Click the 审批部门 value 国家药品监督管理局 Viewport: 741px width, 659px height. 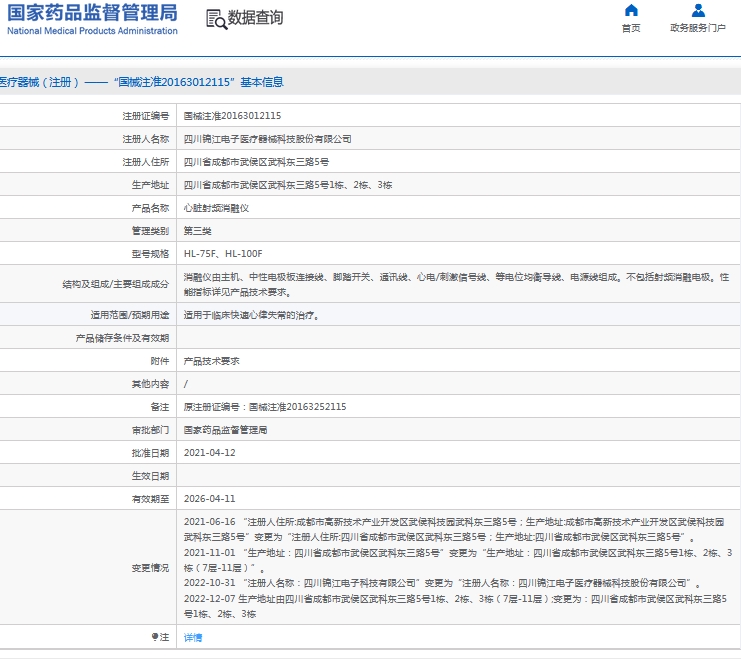(225, 430)
